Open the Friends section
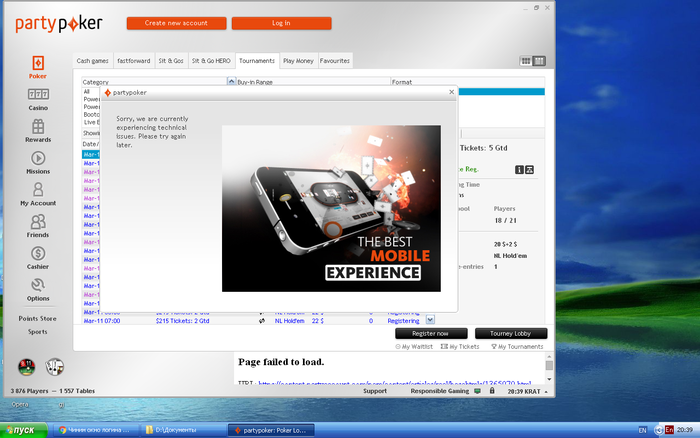 coord(38,226)
